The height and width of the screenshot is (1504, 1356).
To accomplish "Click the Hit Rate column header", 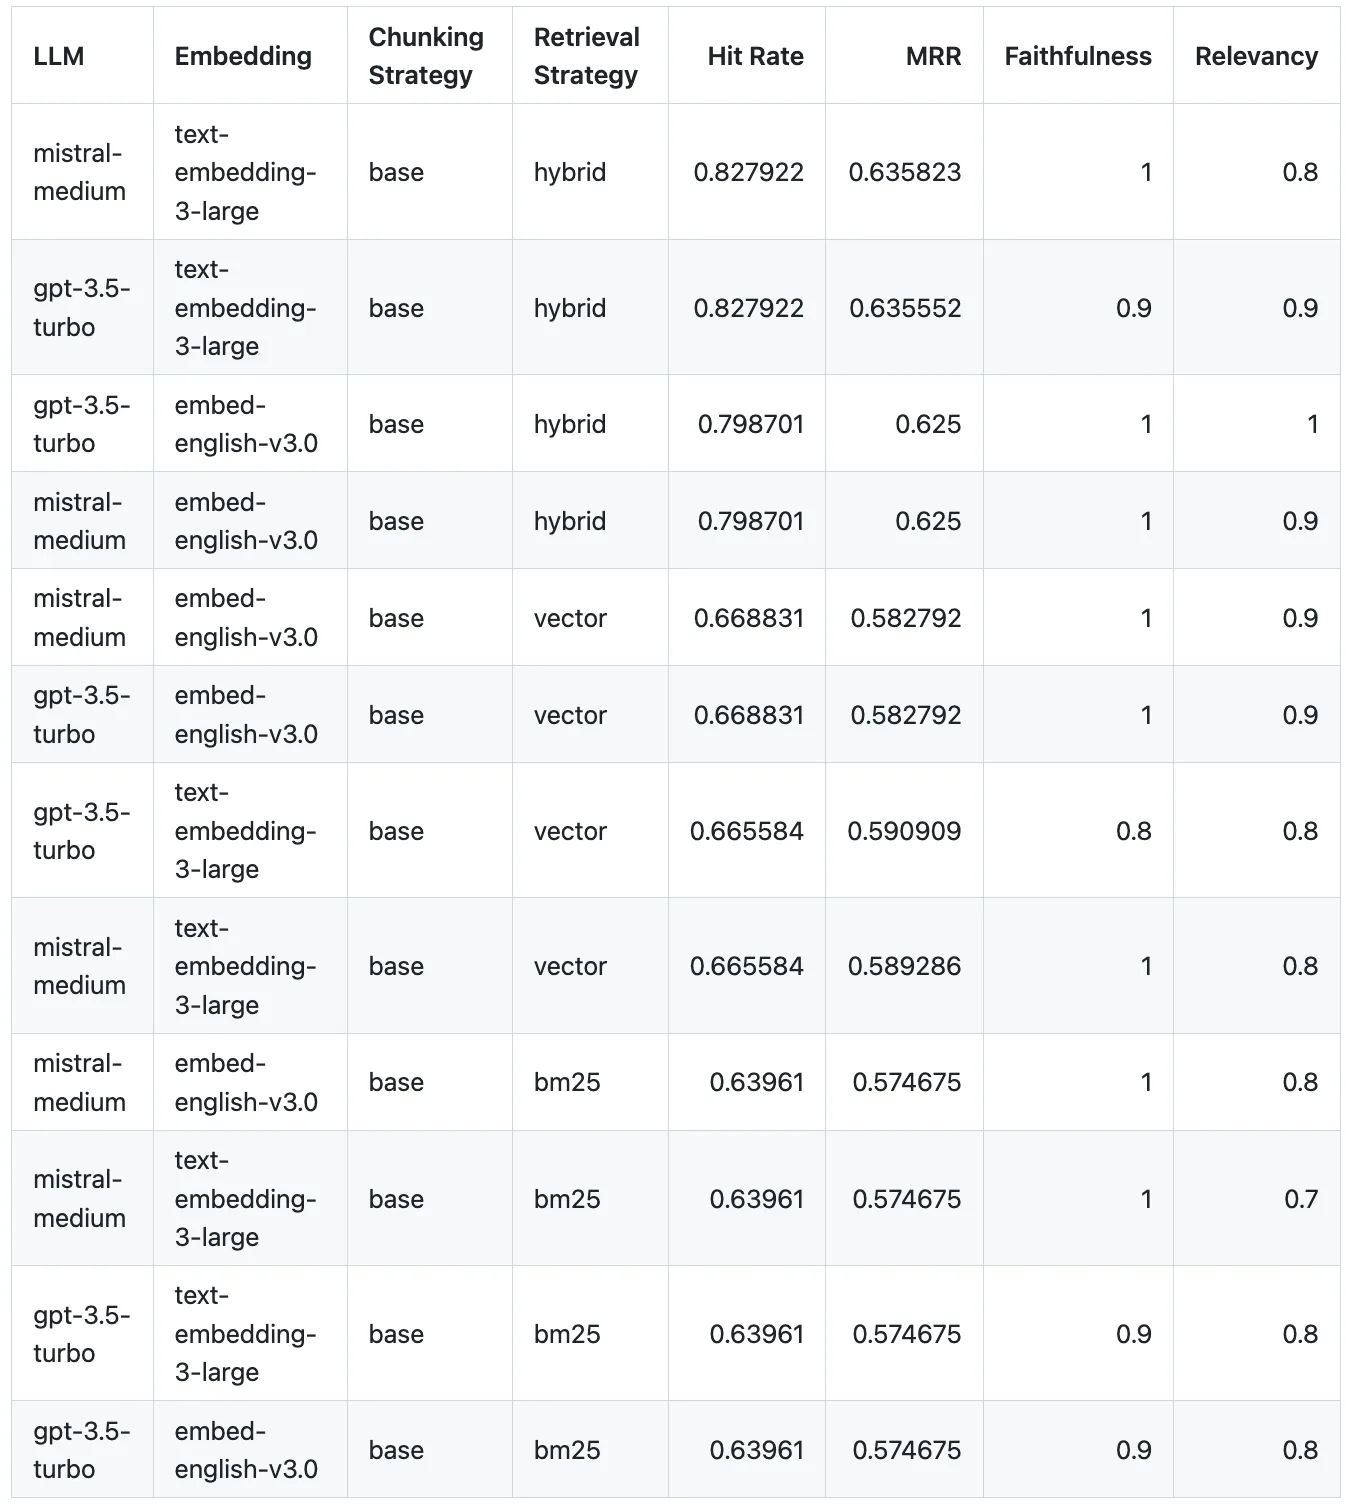I will [x=755, y=56].
